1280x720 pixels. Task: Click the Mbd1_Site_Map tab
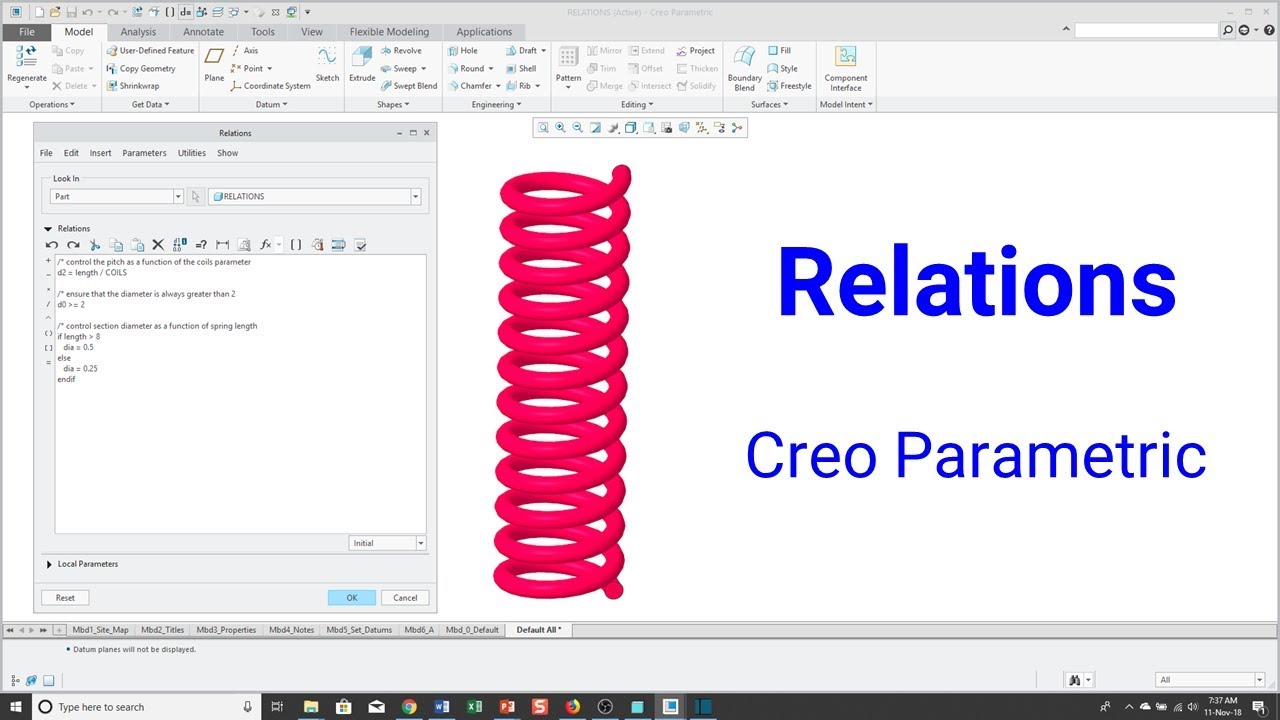(100, 630)
